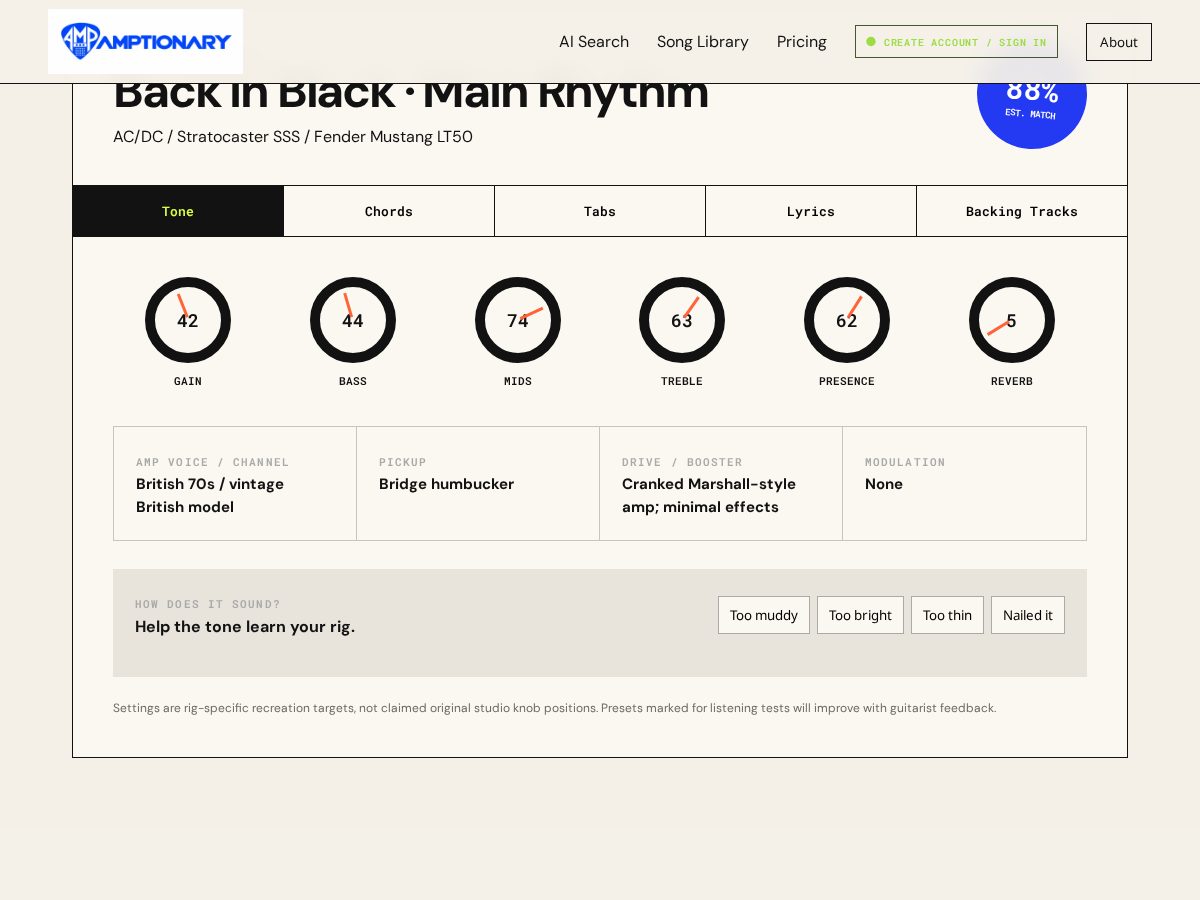Go to Song Library
Image resolution: width=1200 pixels, height=900 pixels.
[703, 42]
